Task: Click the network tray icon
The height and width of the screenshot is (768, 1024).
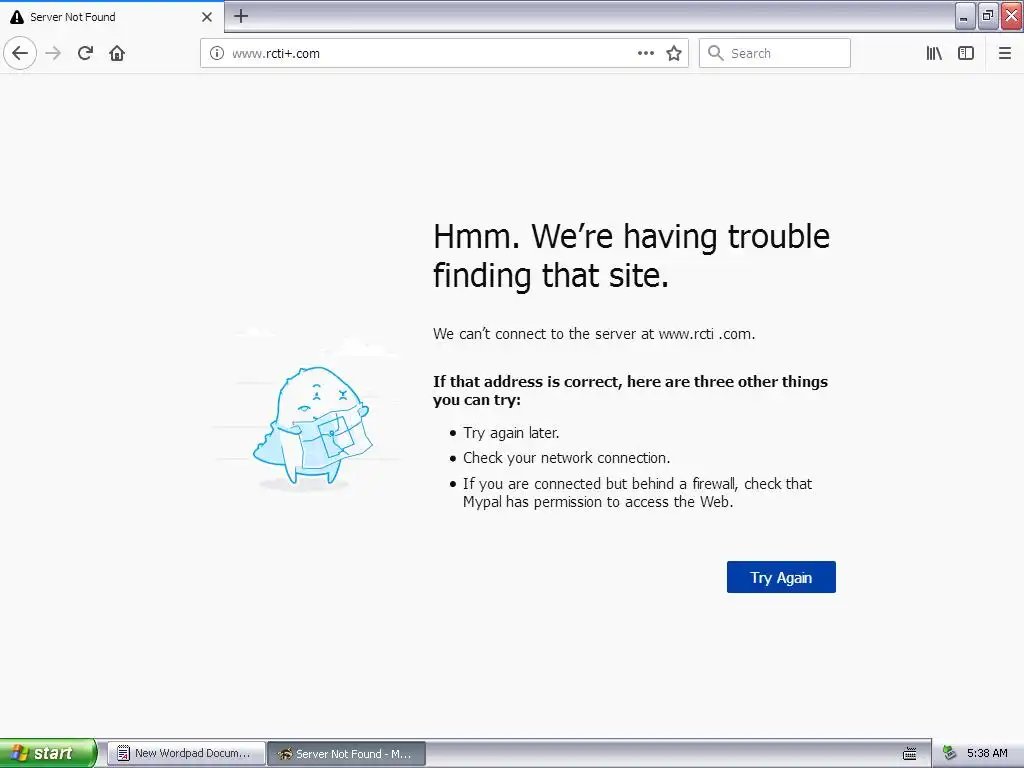Action: (949, 753)
